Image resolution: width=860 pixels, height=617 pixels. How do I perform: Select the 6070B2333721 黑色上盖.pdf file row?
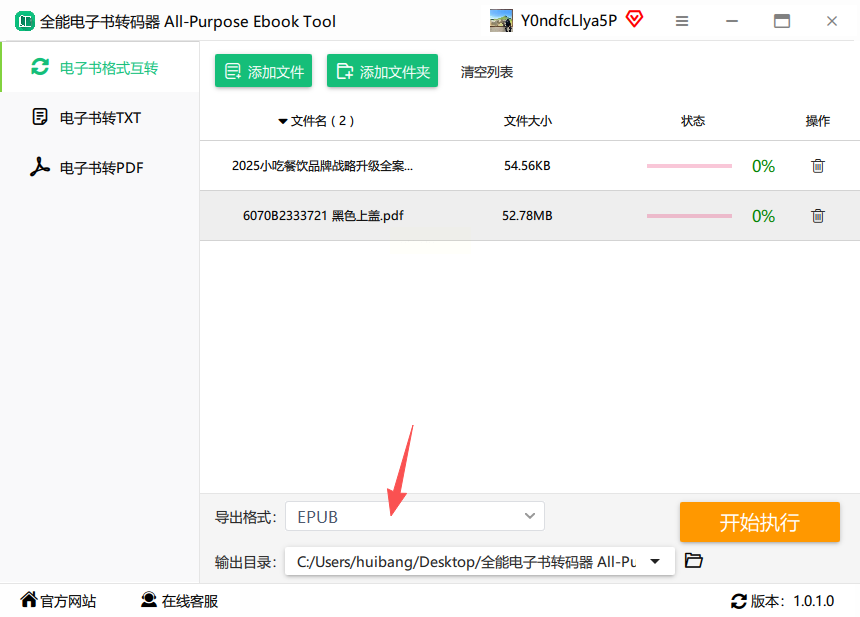tap(530, 216)
